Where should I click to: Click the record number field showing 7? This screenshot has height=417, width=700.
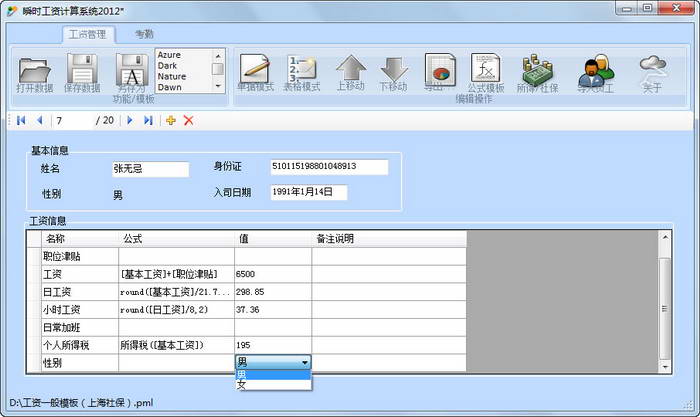pyautogui.click(x=74, y=121)
